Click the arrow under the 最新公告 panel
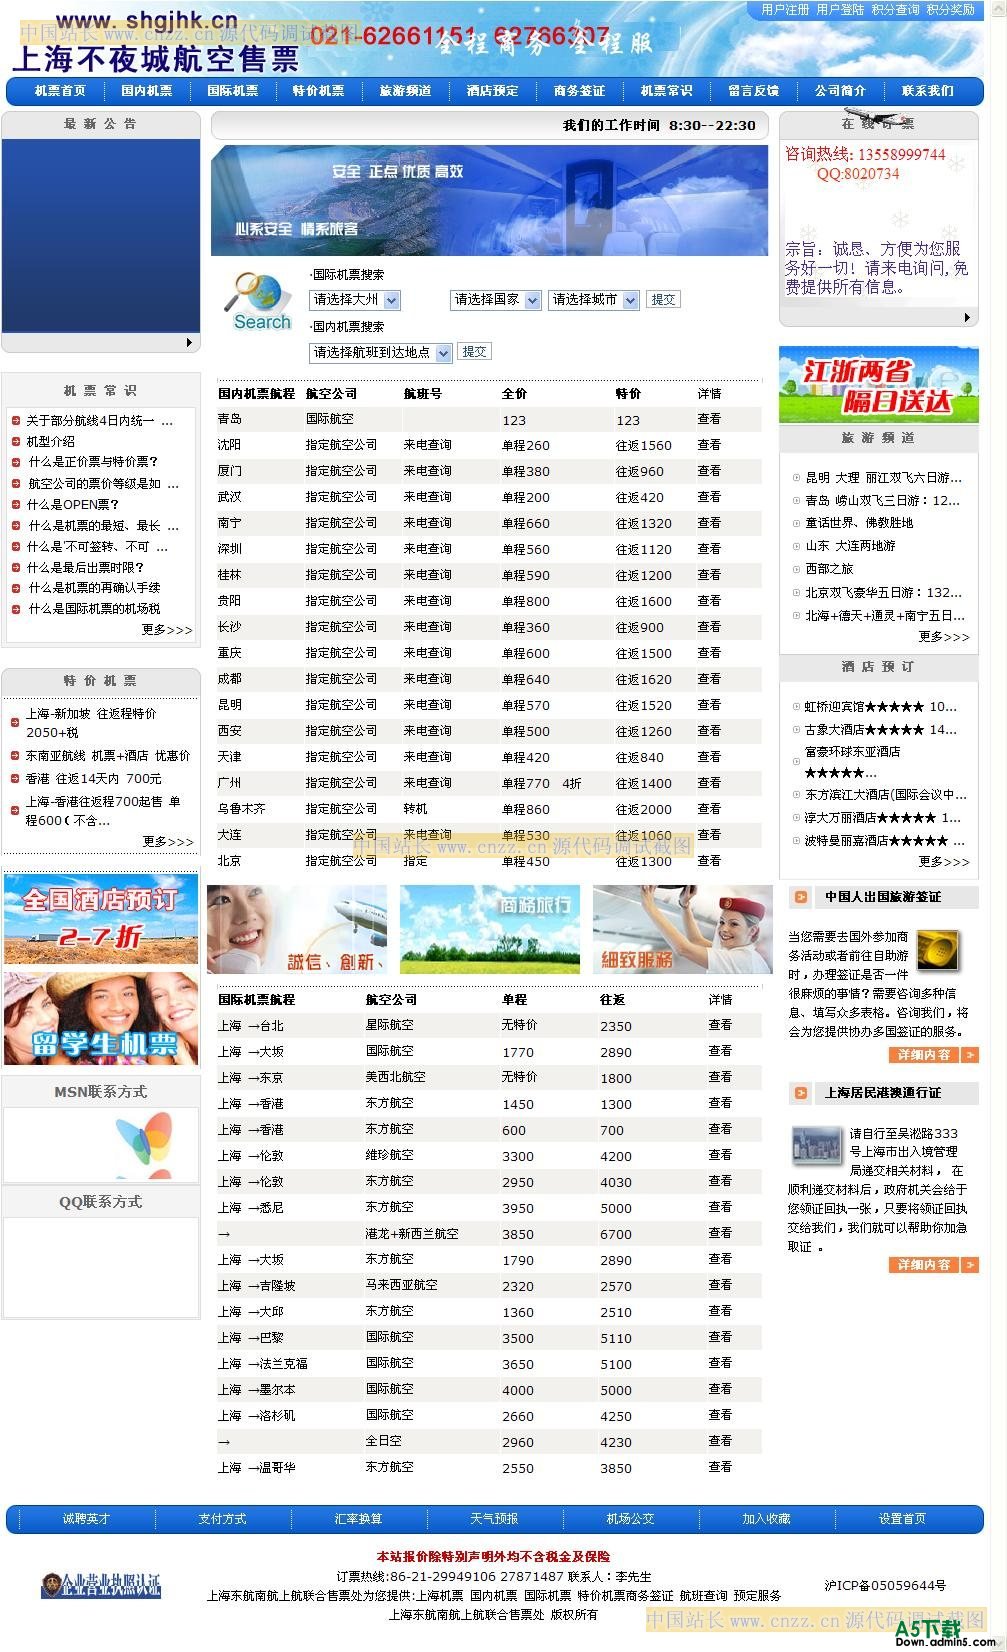 [x=190, y=343]
